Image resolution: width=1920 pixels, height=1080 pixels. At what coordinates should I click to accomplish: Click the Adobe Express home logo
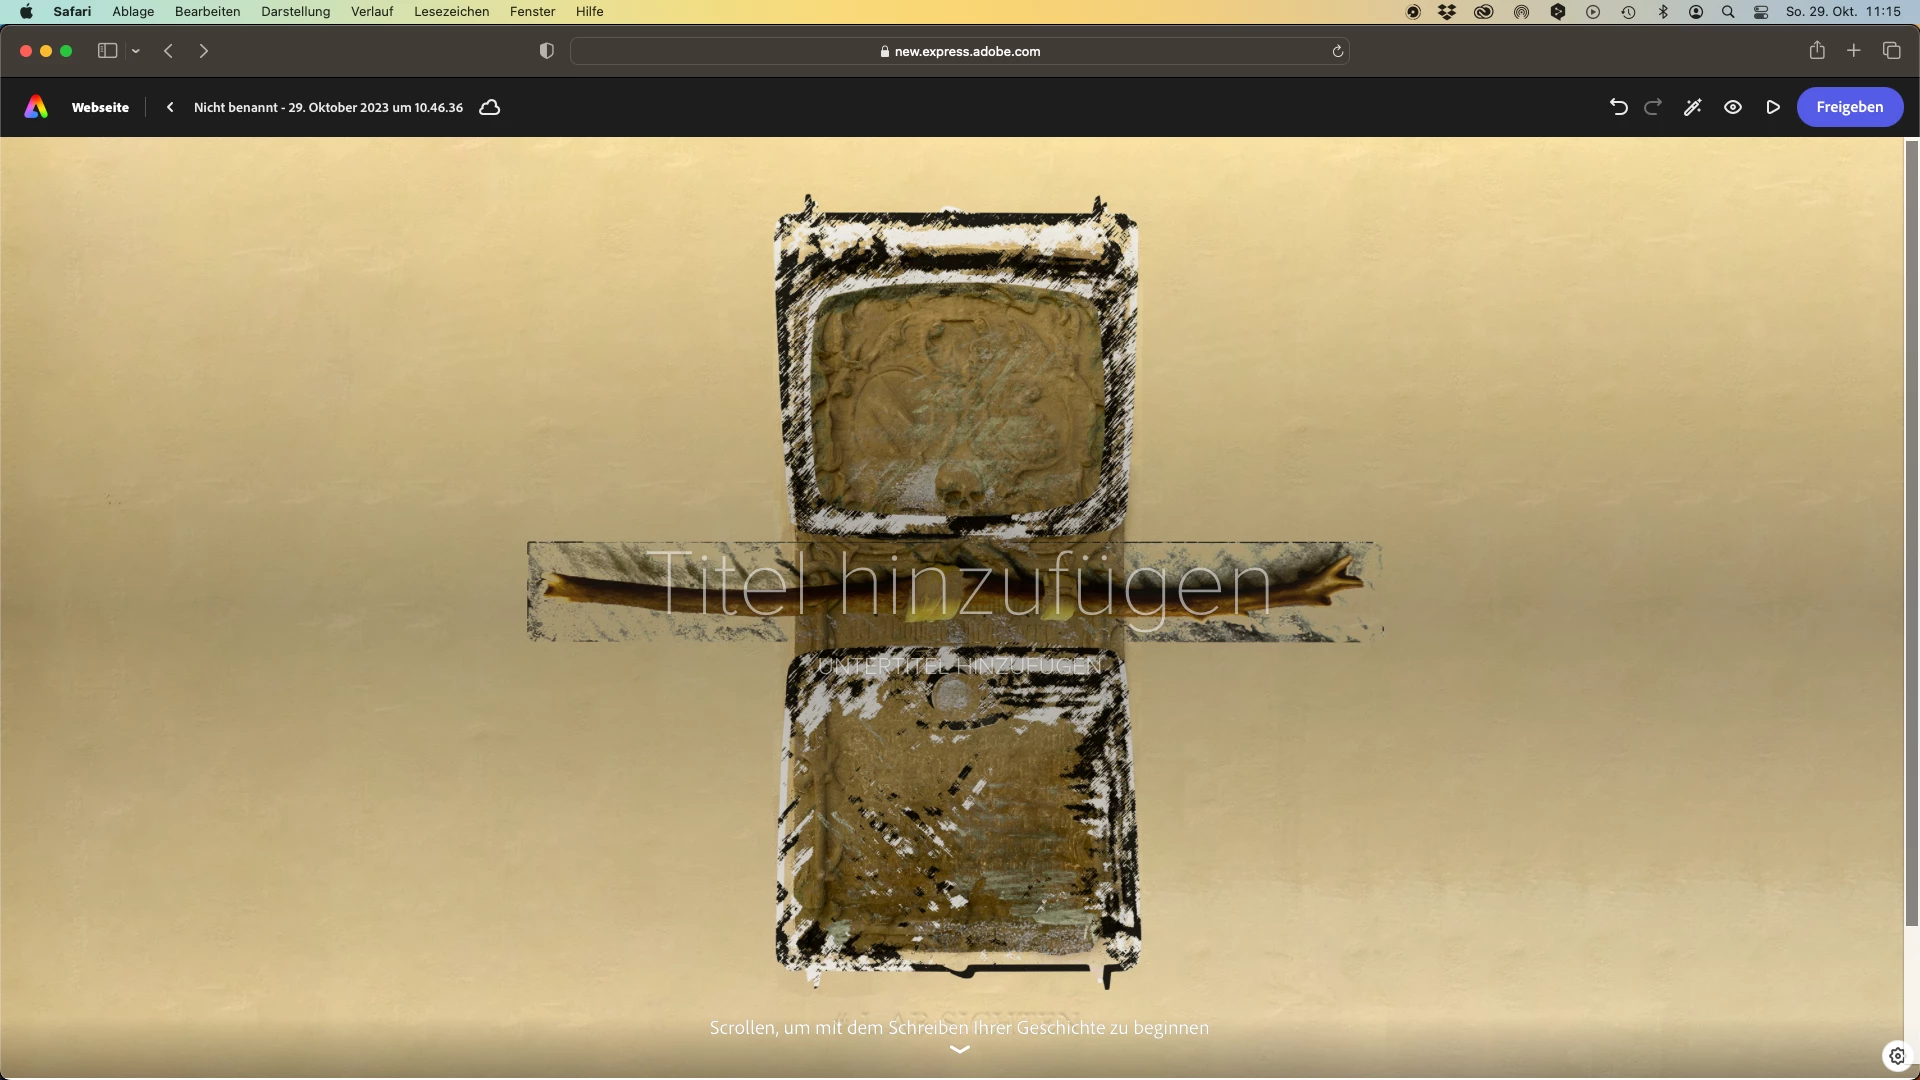(x=36, y=107)
